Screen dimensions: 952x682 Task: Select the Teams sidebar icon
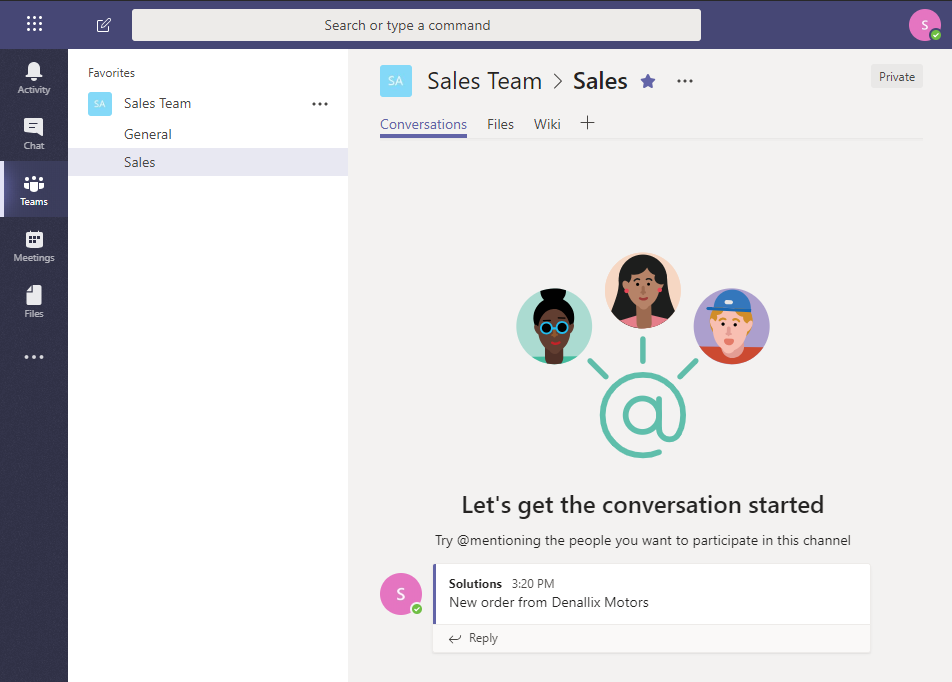point(34,190)
